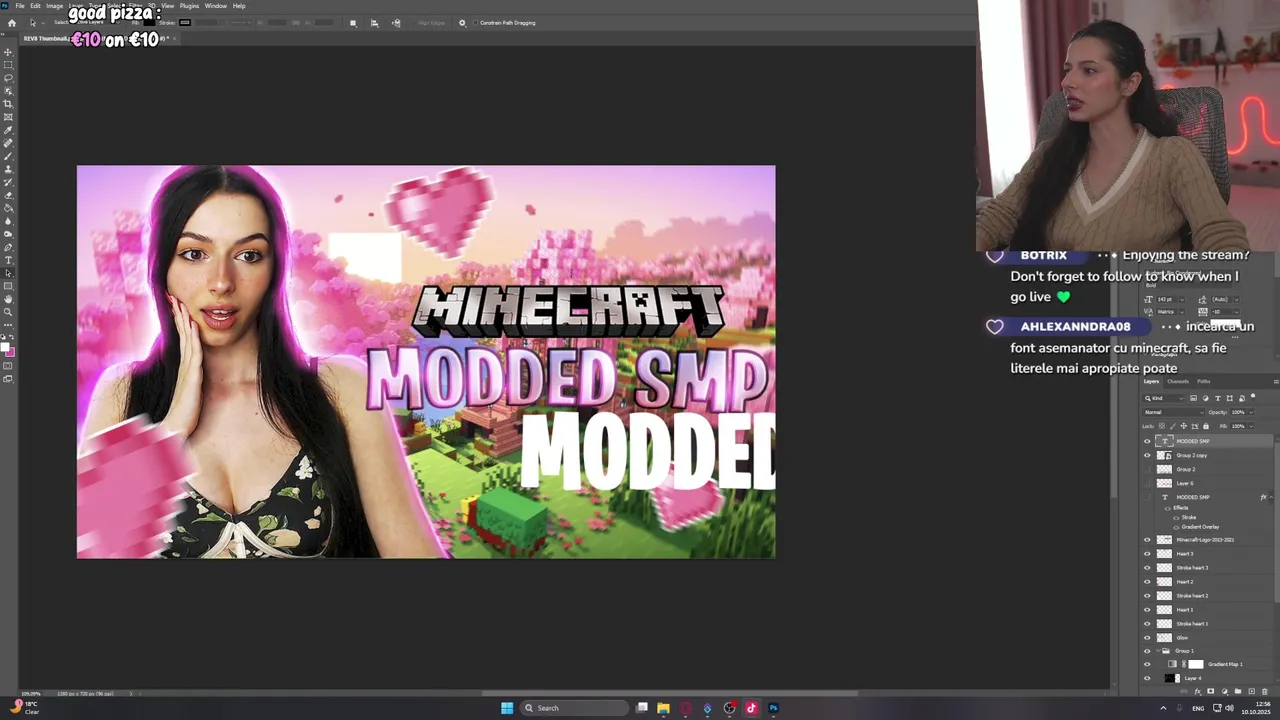Screen dimensions: 1280x720
Task: Open the gear settings in options bar
Action: pos(462,22)
